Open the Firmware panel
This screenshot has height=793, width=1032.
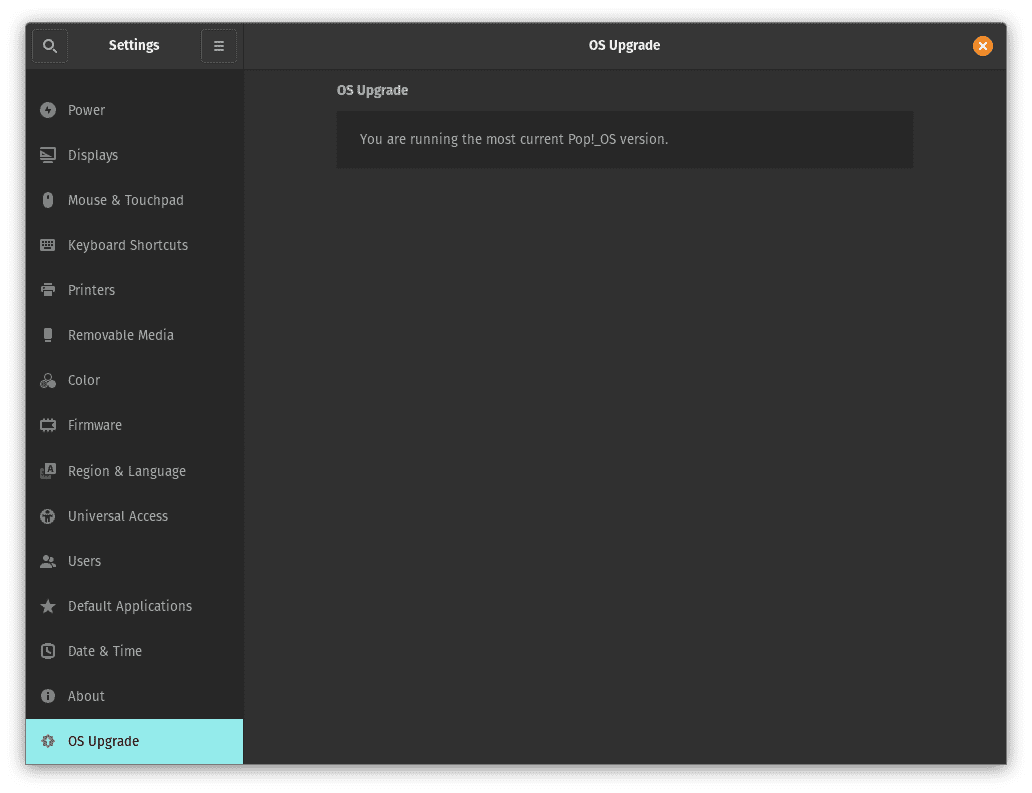pos(134,425)
